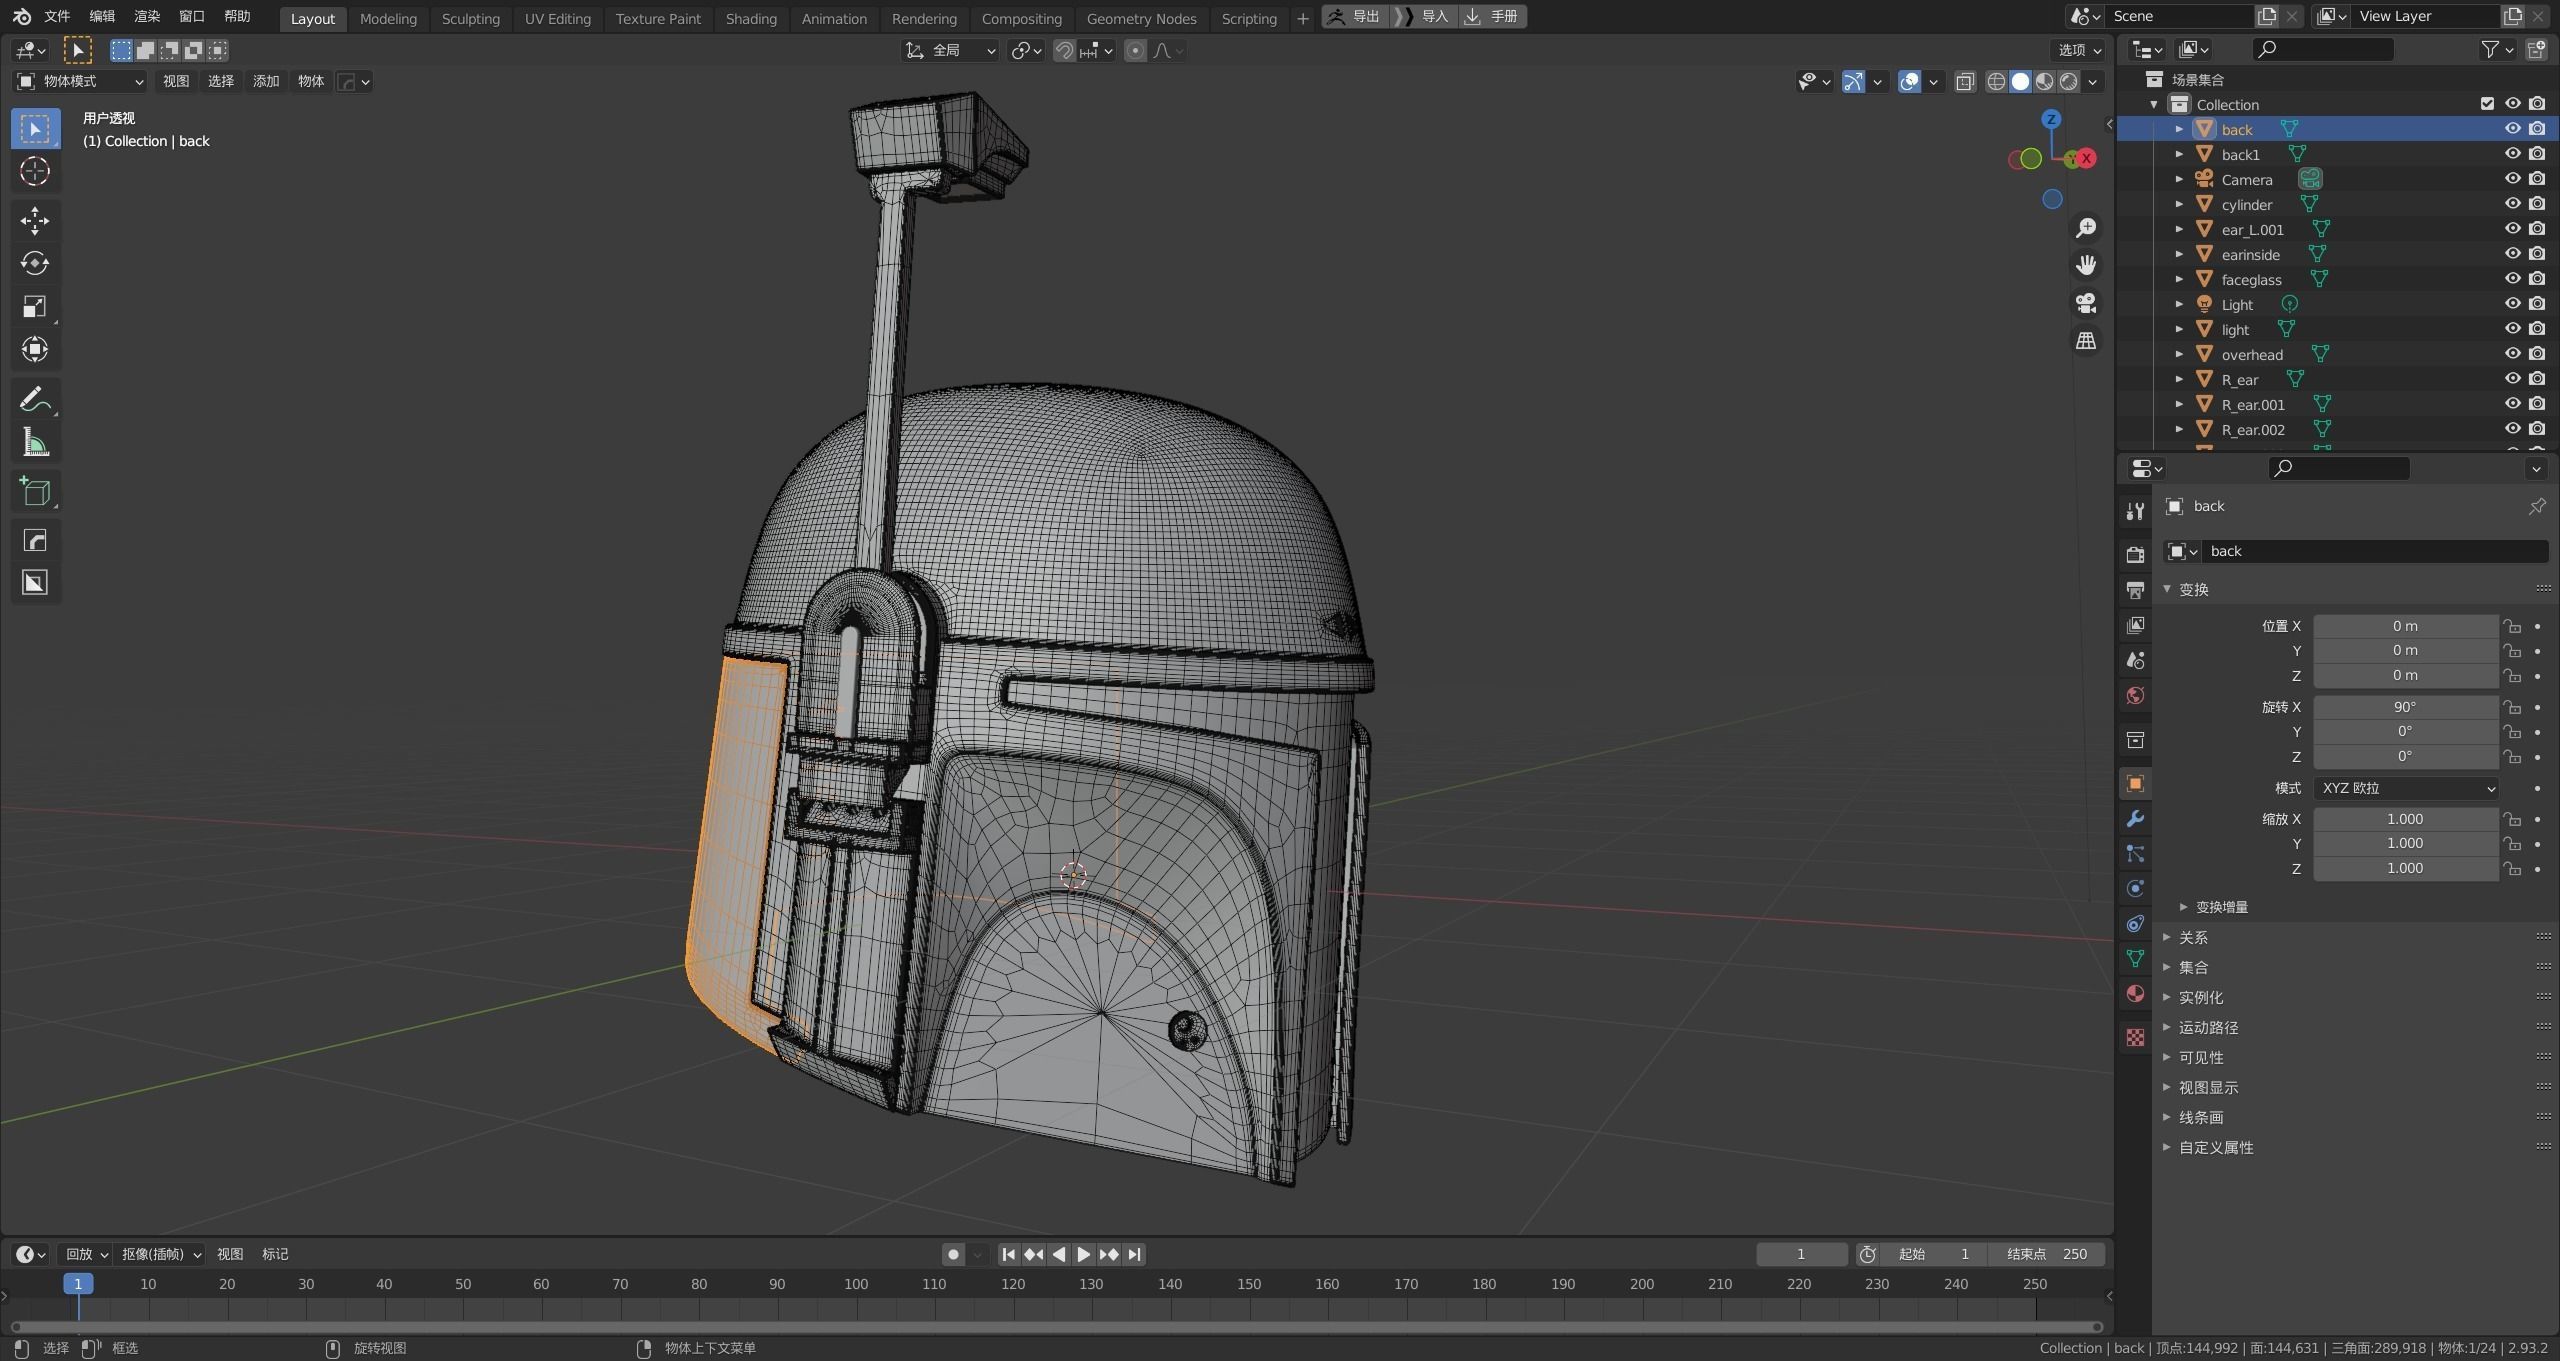Open the 文件 menu
The height and width of the screenshot is (1361, 2560).
coord(57,16)
